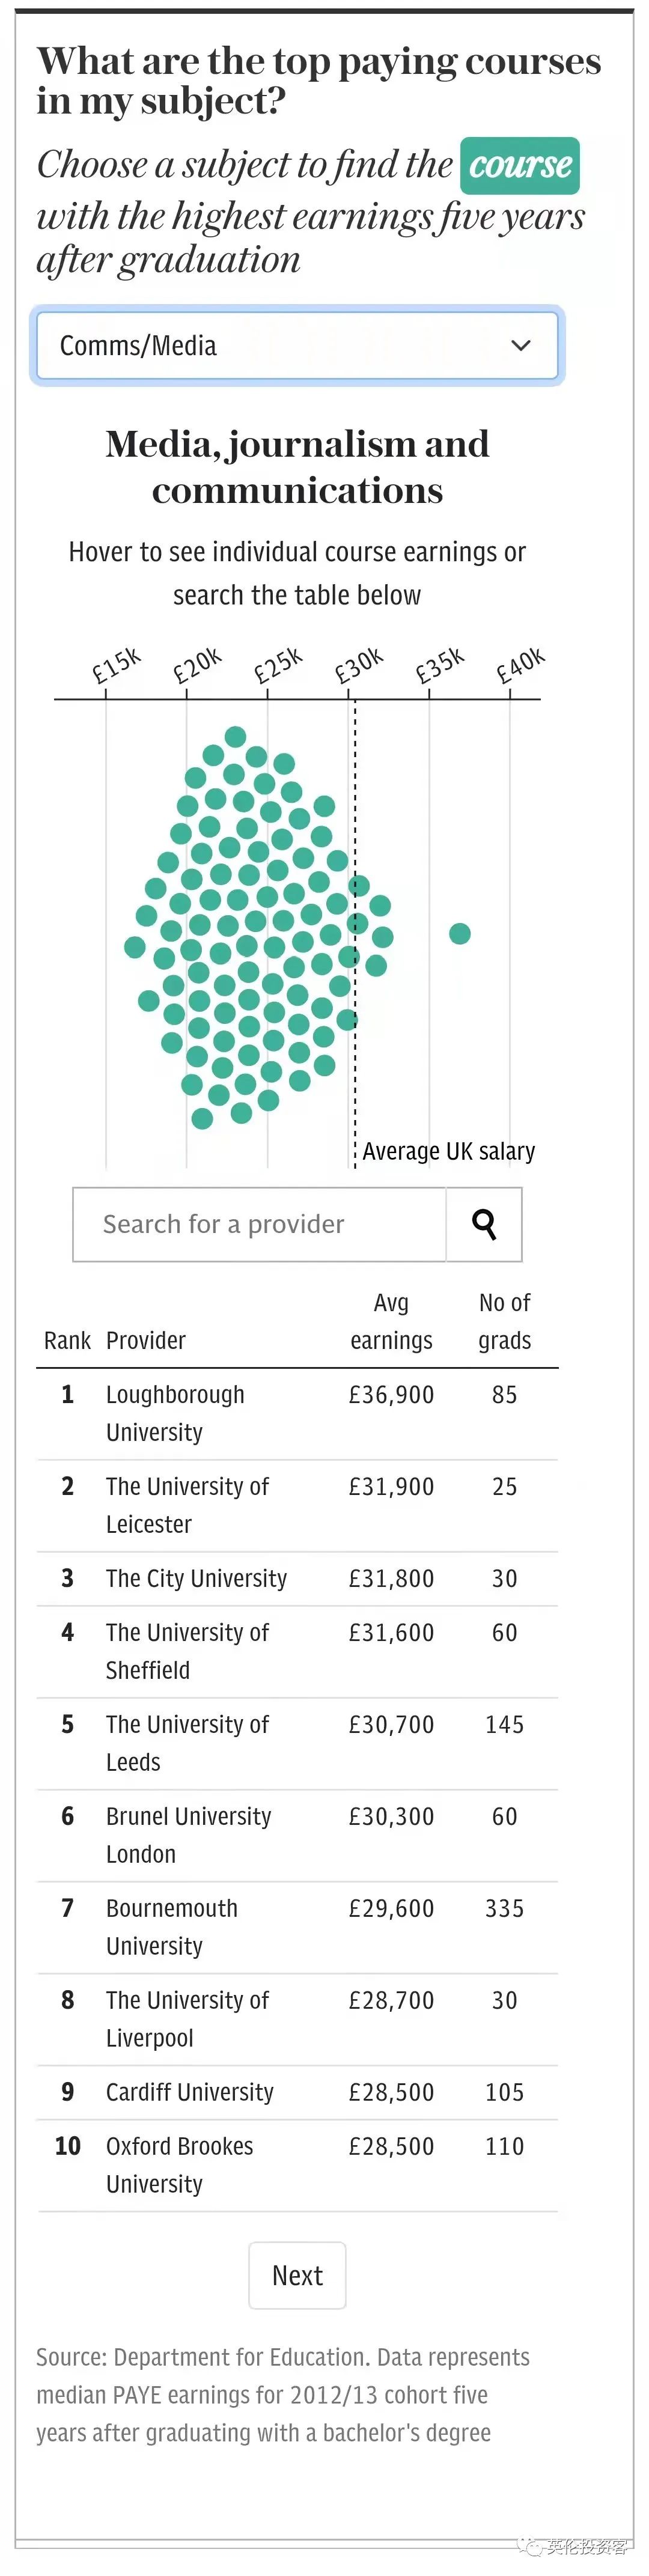This screenshot has height=2576, width=649.
Task: Select The University of Sheffield row
Action: click(297, 1652)
